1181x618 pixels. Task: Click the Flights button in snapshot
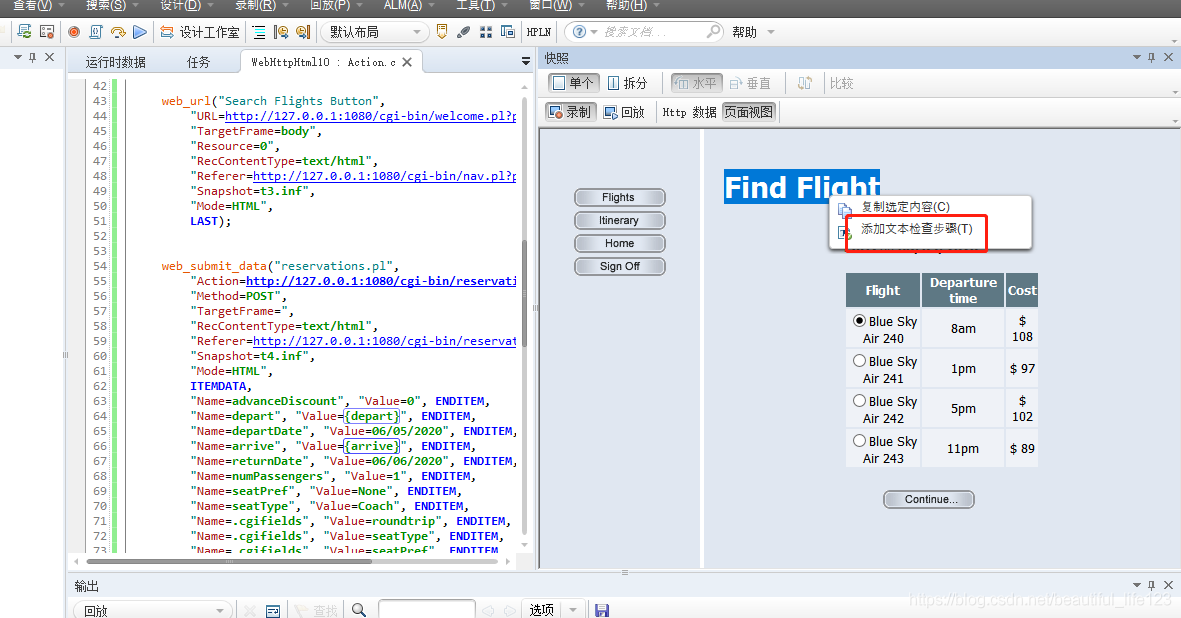coord(619,197)
